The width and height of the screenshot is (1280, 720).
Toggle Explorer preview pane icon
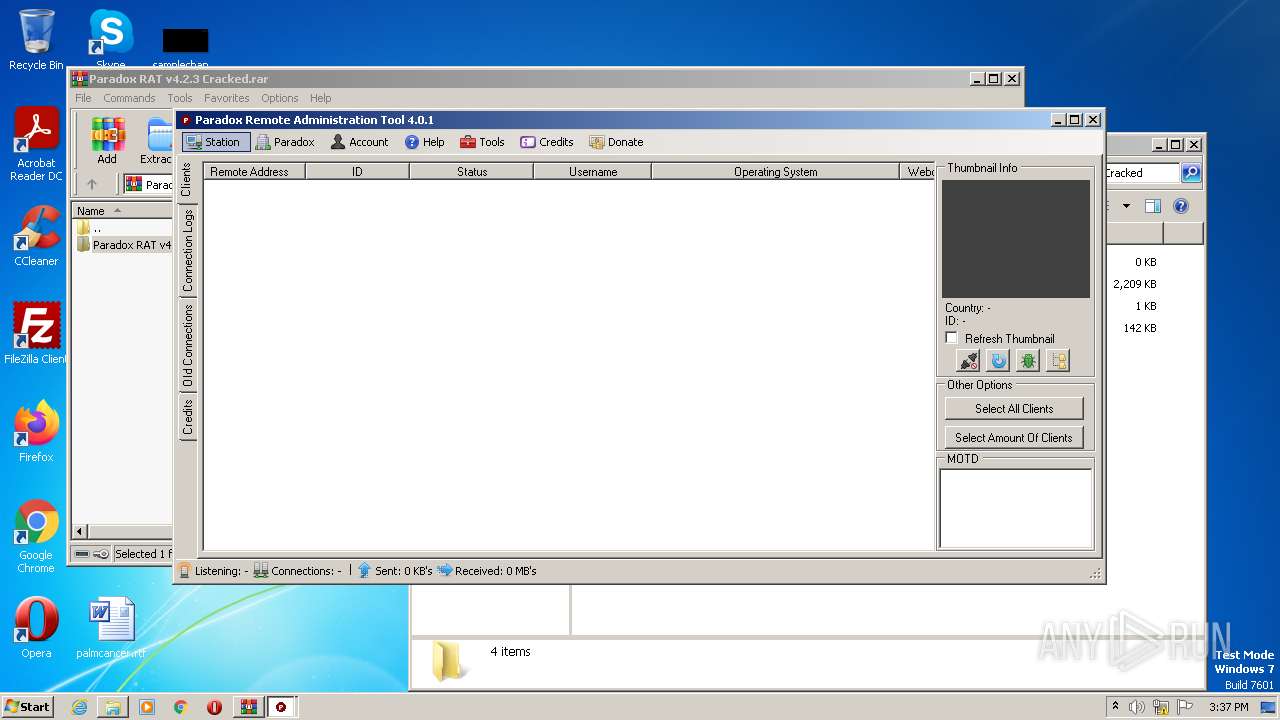coord(1152,206)
